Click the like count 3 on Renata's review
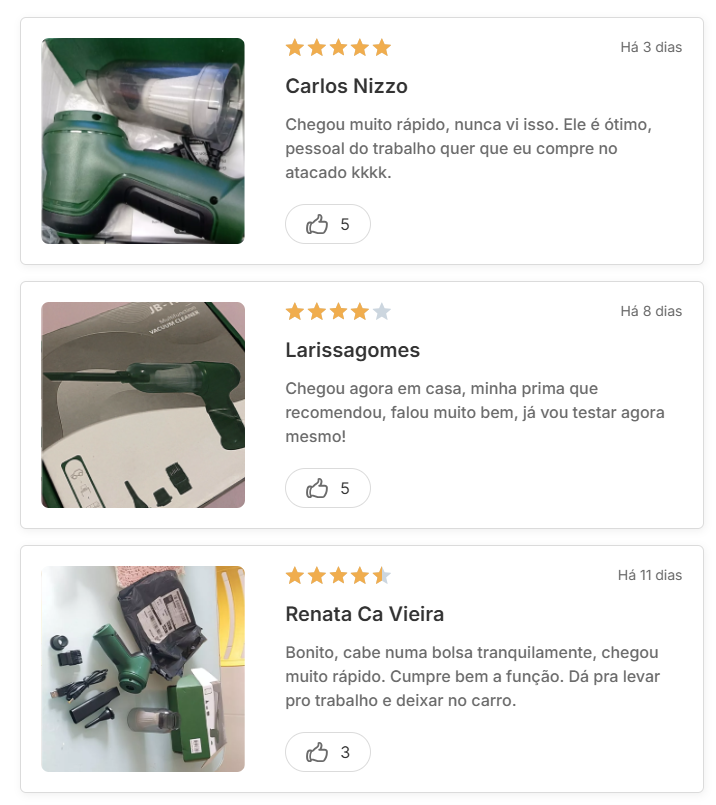 (345, 752)
